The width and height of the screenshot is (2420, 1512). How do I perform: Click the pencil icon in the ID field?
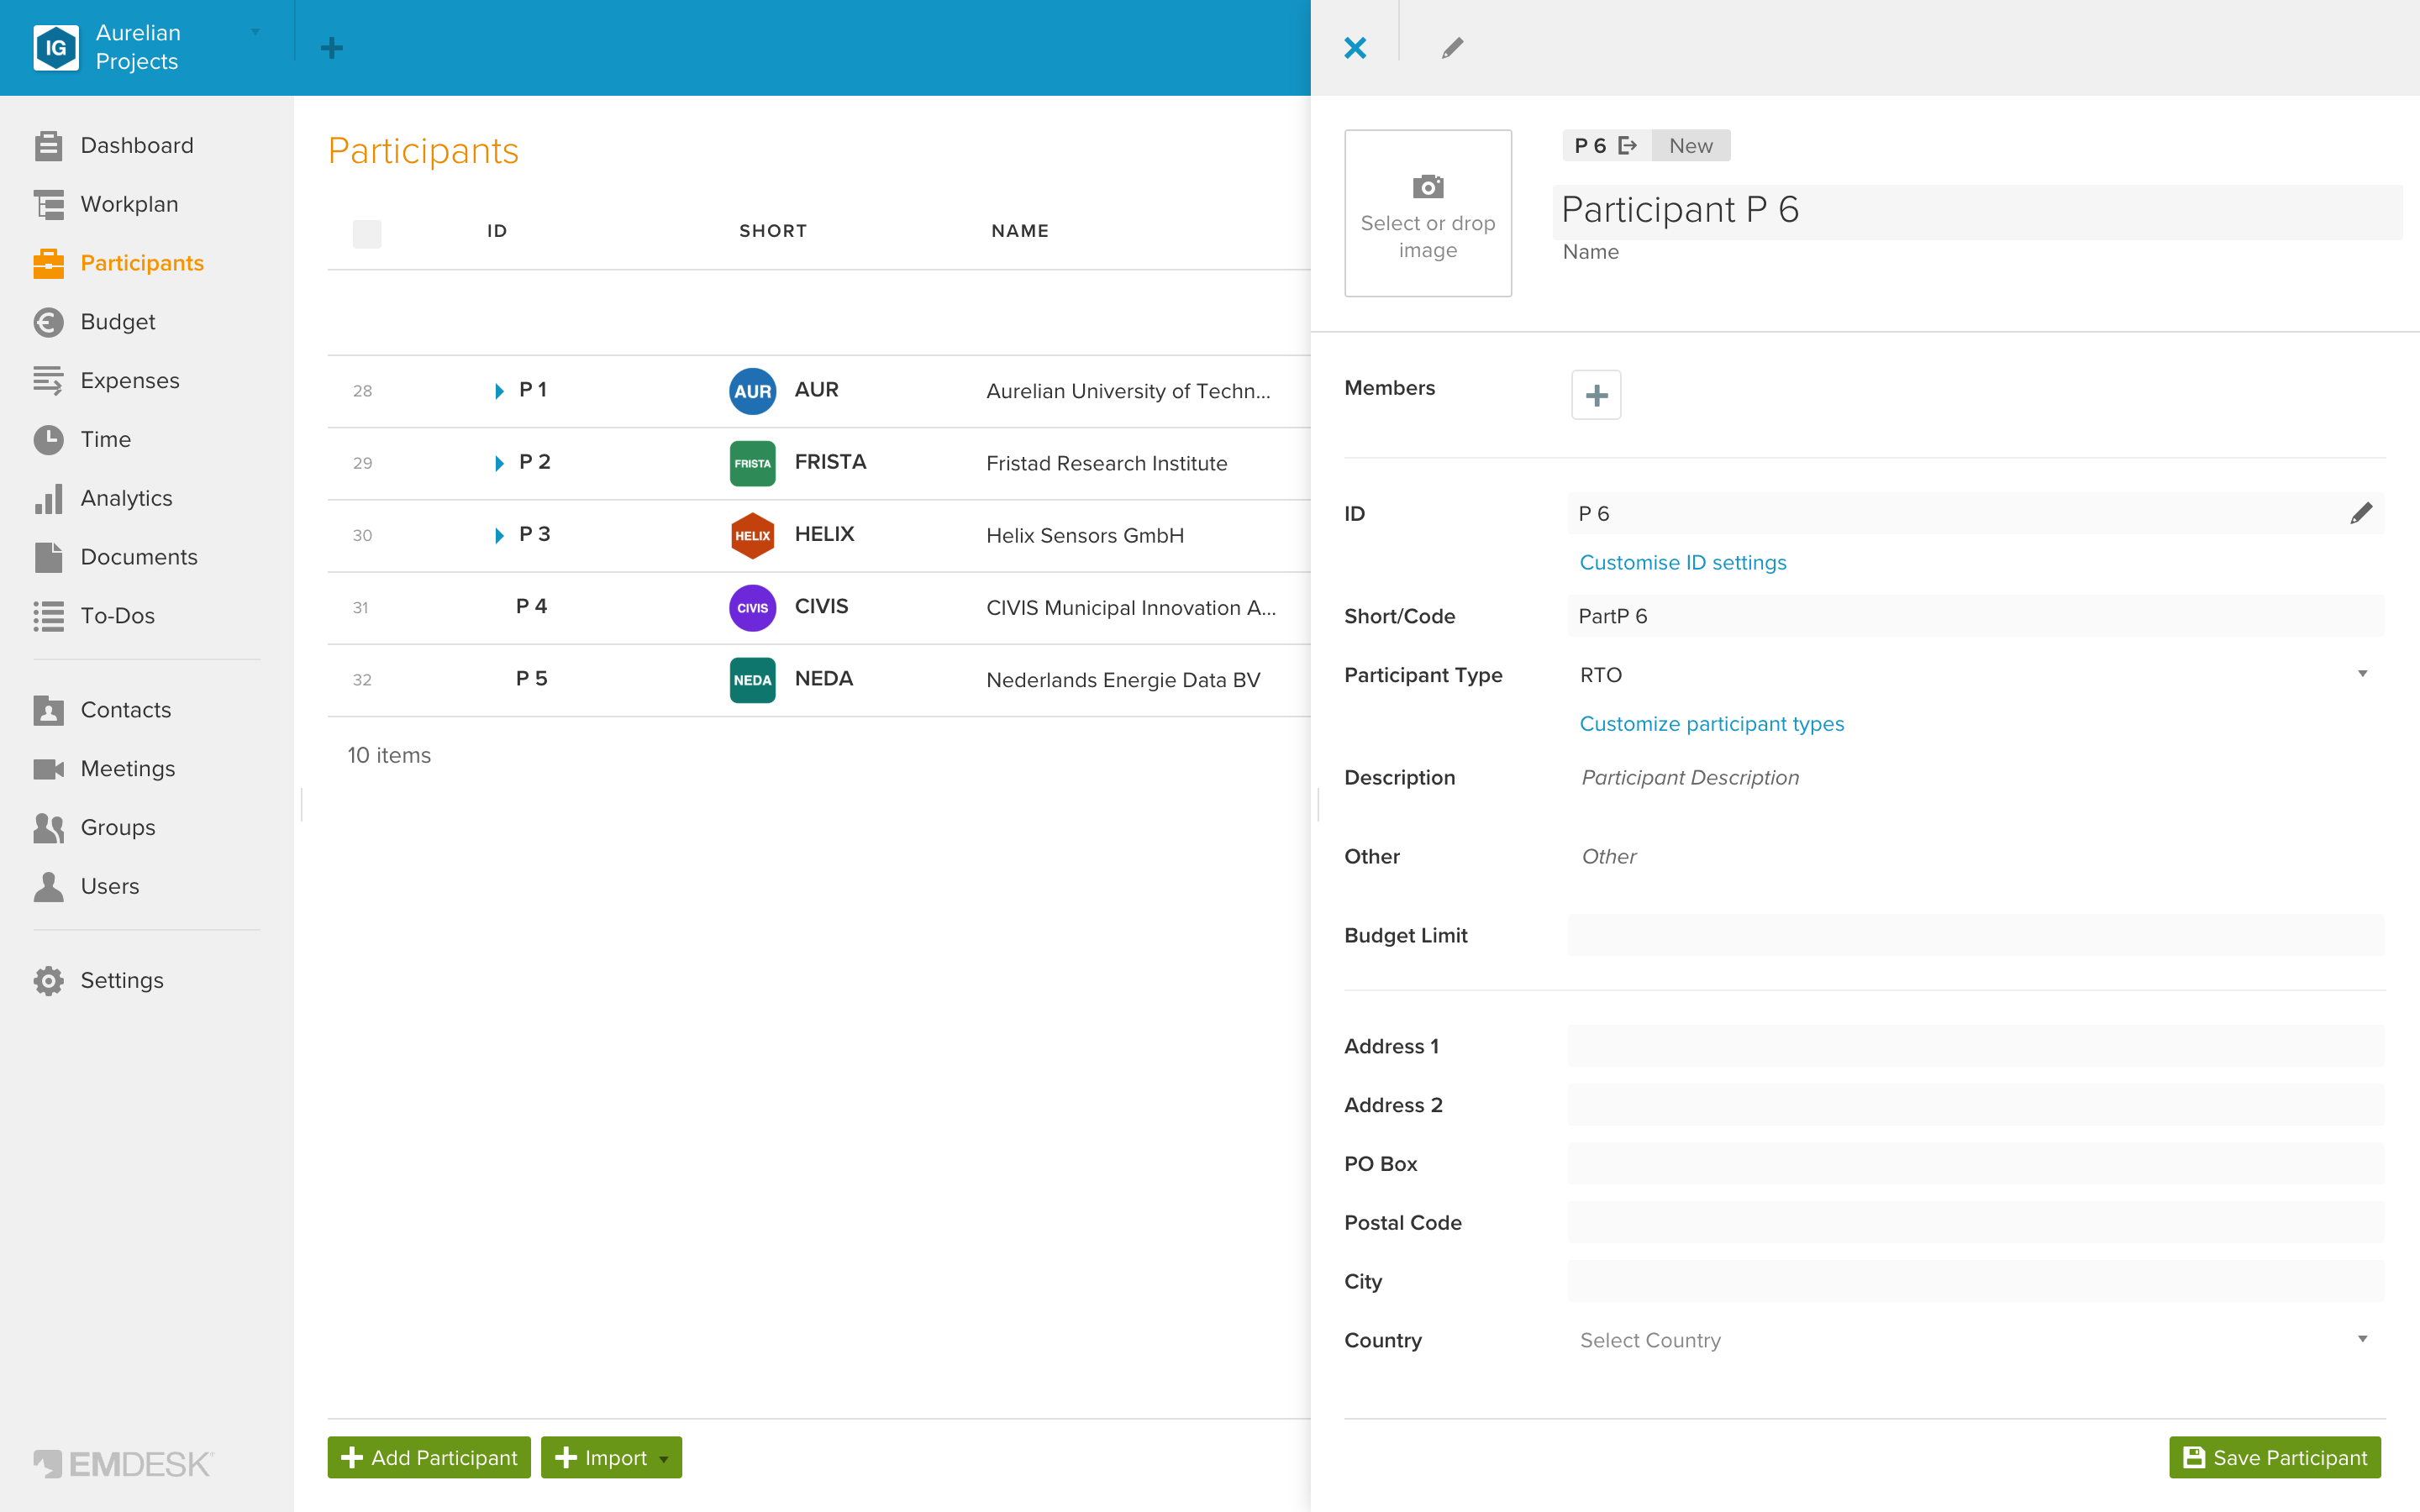2361,513
